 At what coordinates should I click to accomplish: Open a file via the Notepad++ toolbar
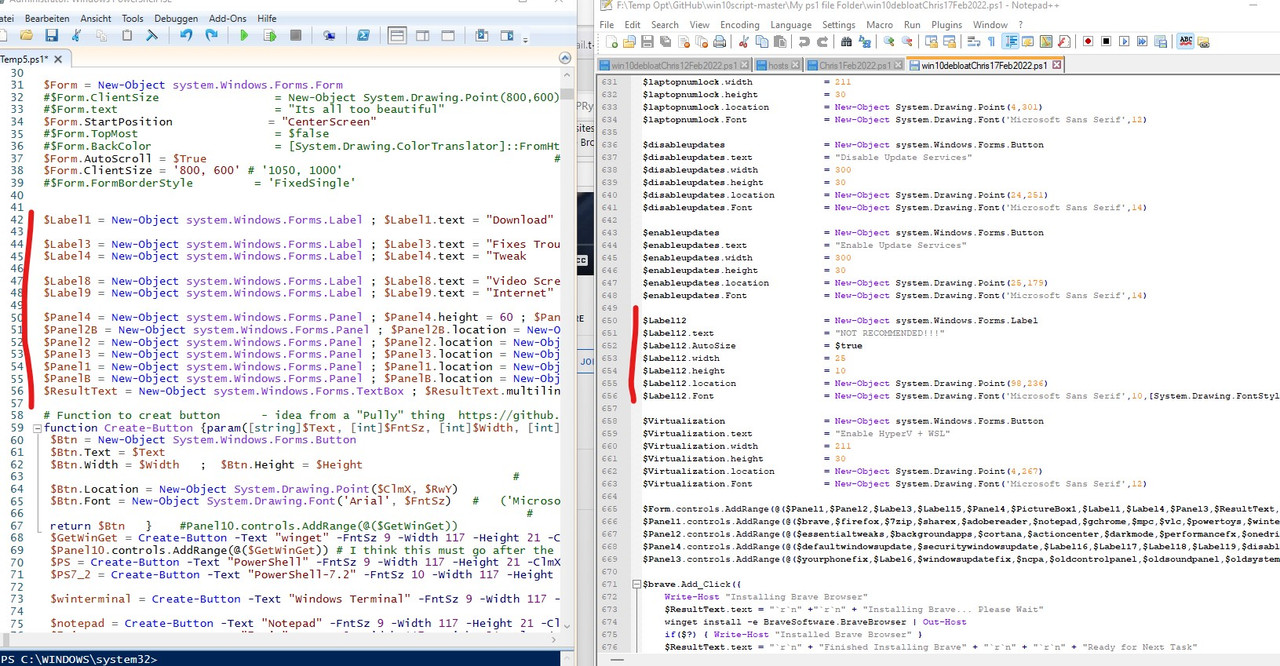click(629, 41)
